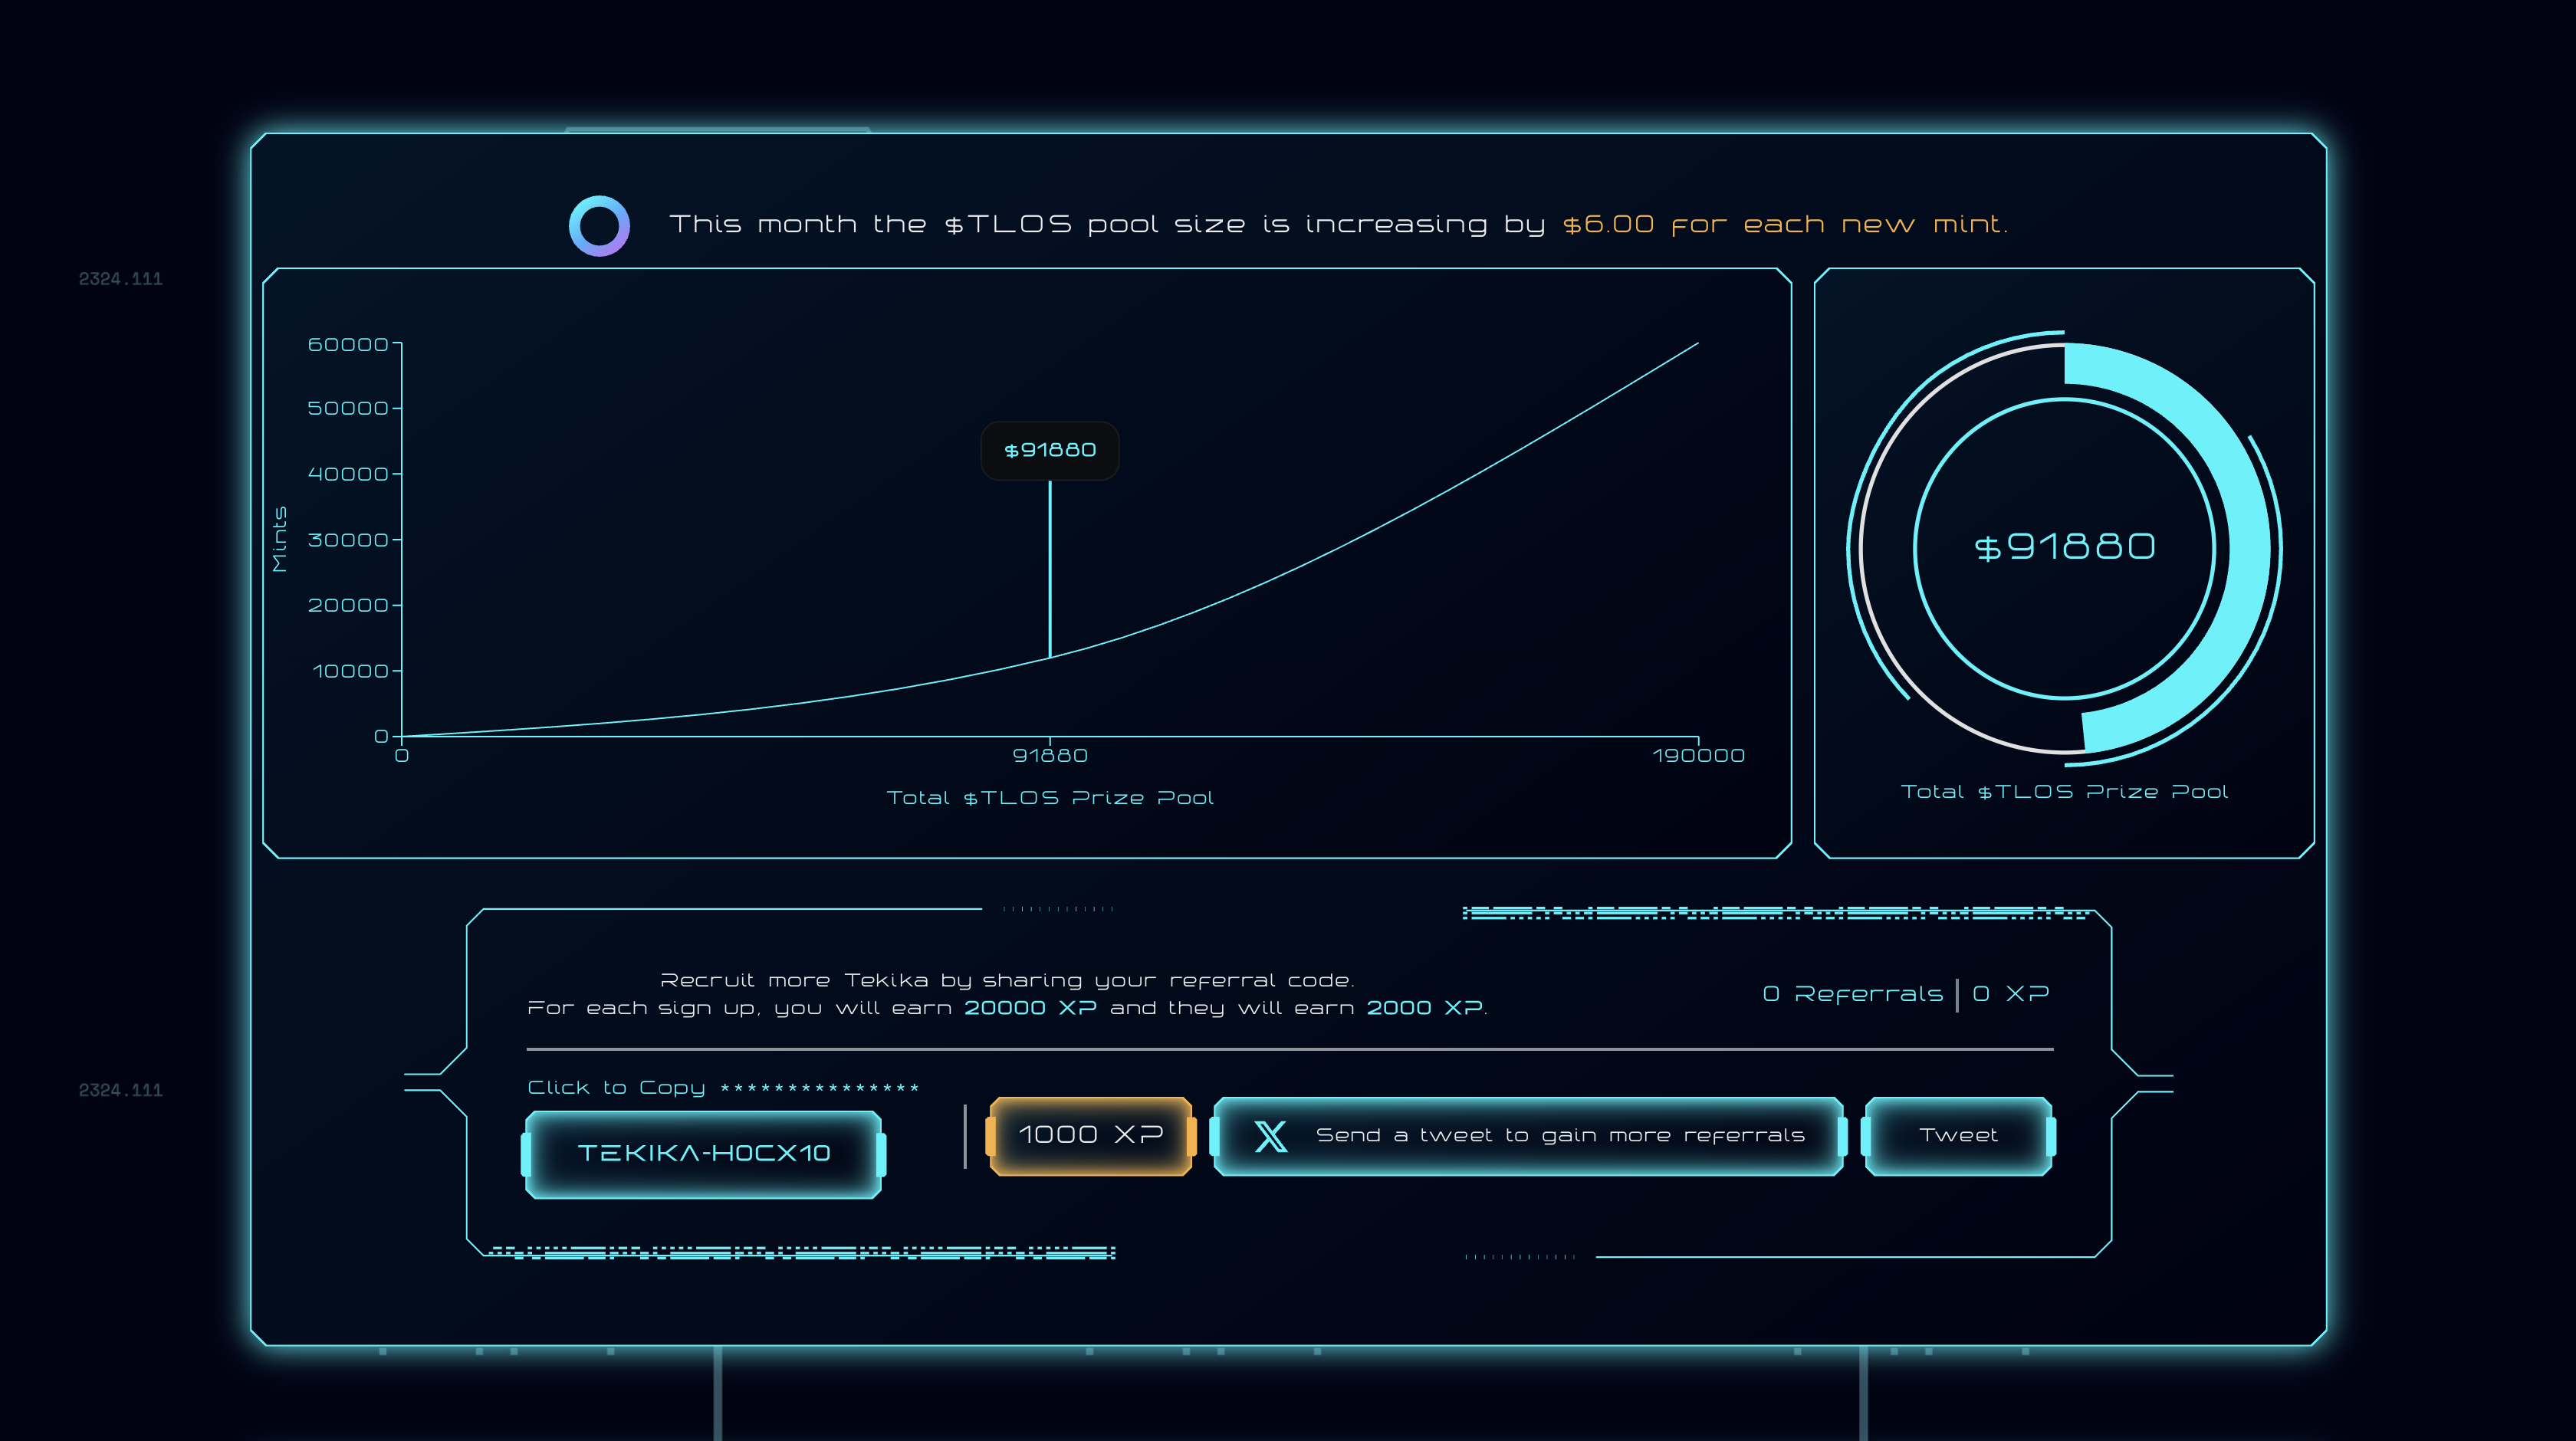The image size is (2576, 1441).
Task: Click the Total $TLOS Prize Pool gauge caption
Action: (x=2063, y=792)
